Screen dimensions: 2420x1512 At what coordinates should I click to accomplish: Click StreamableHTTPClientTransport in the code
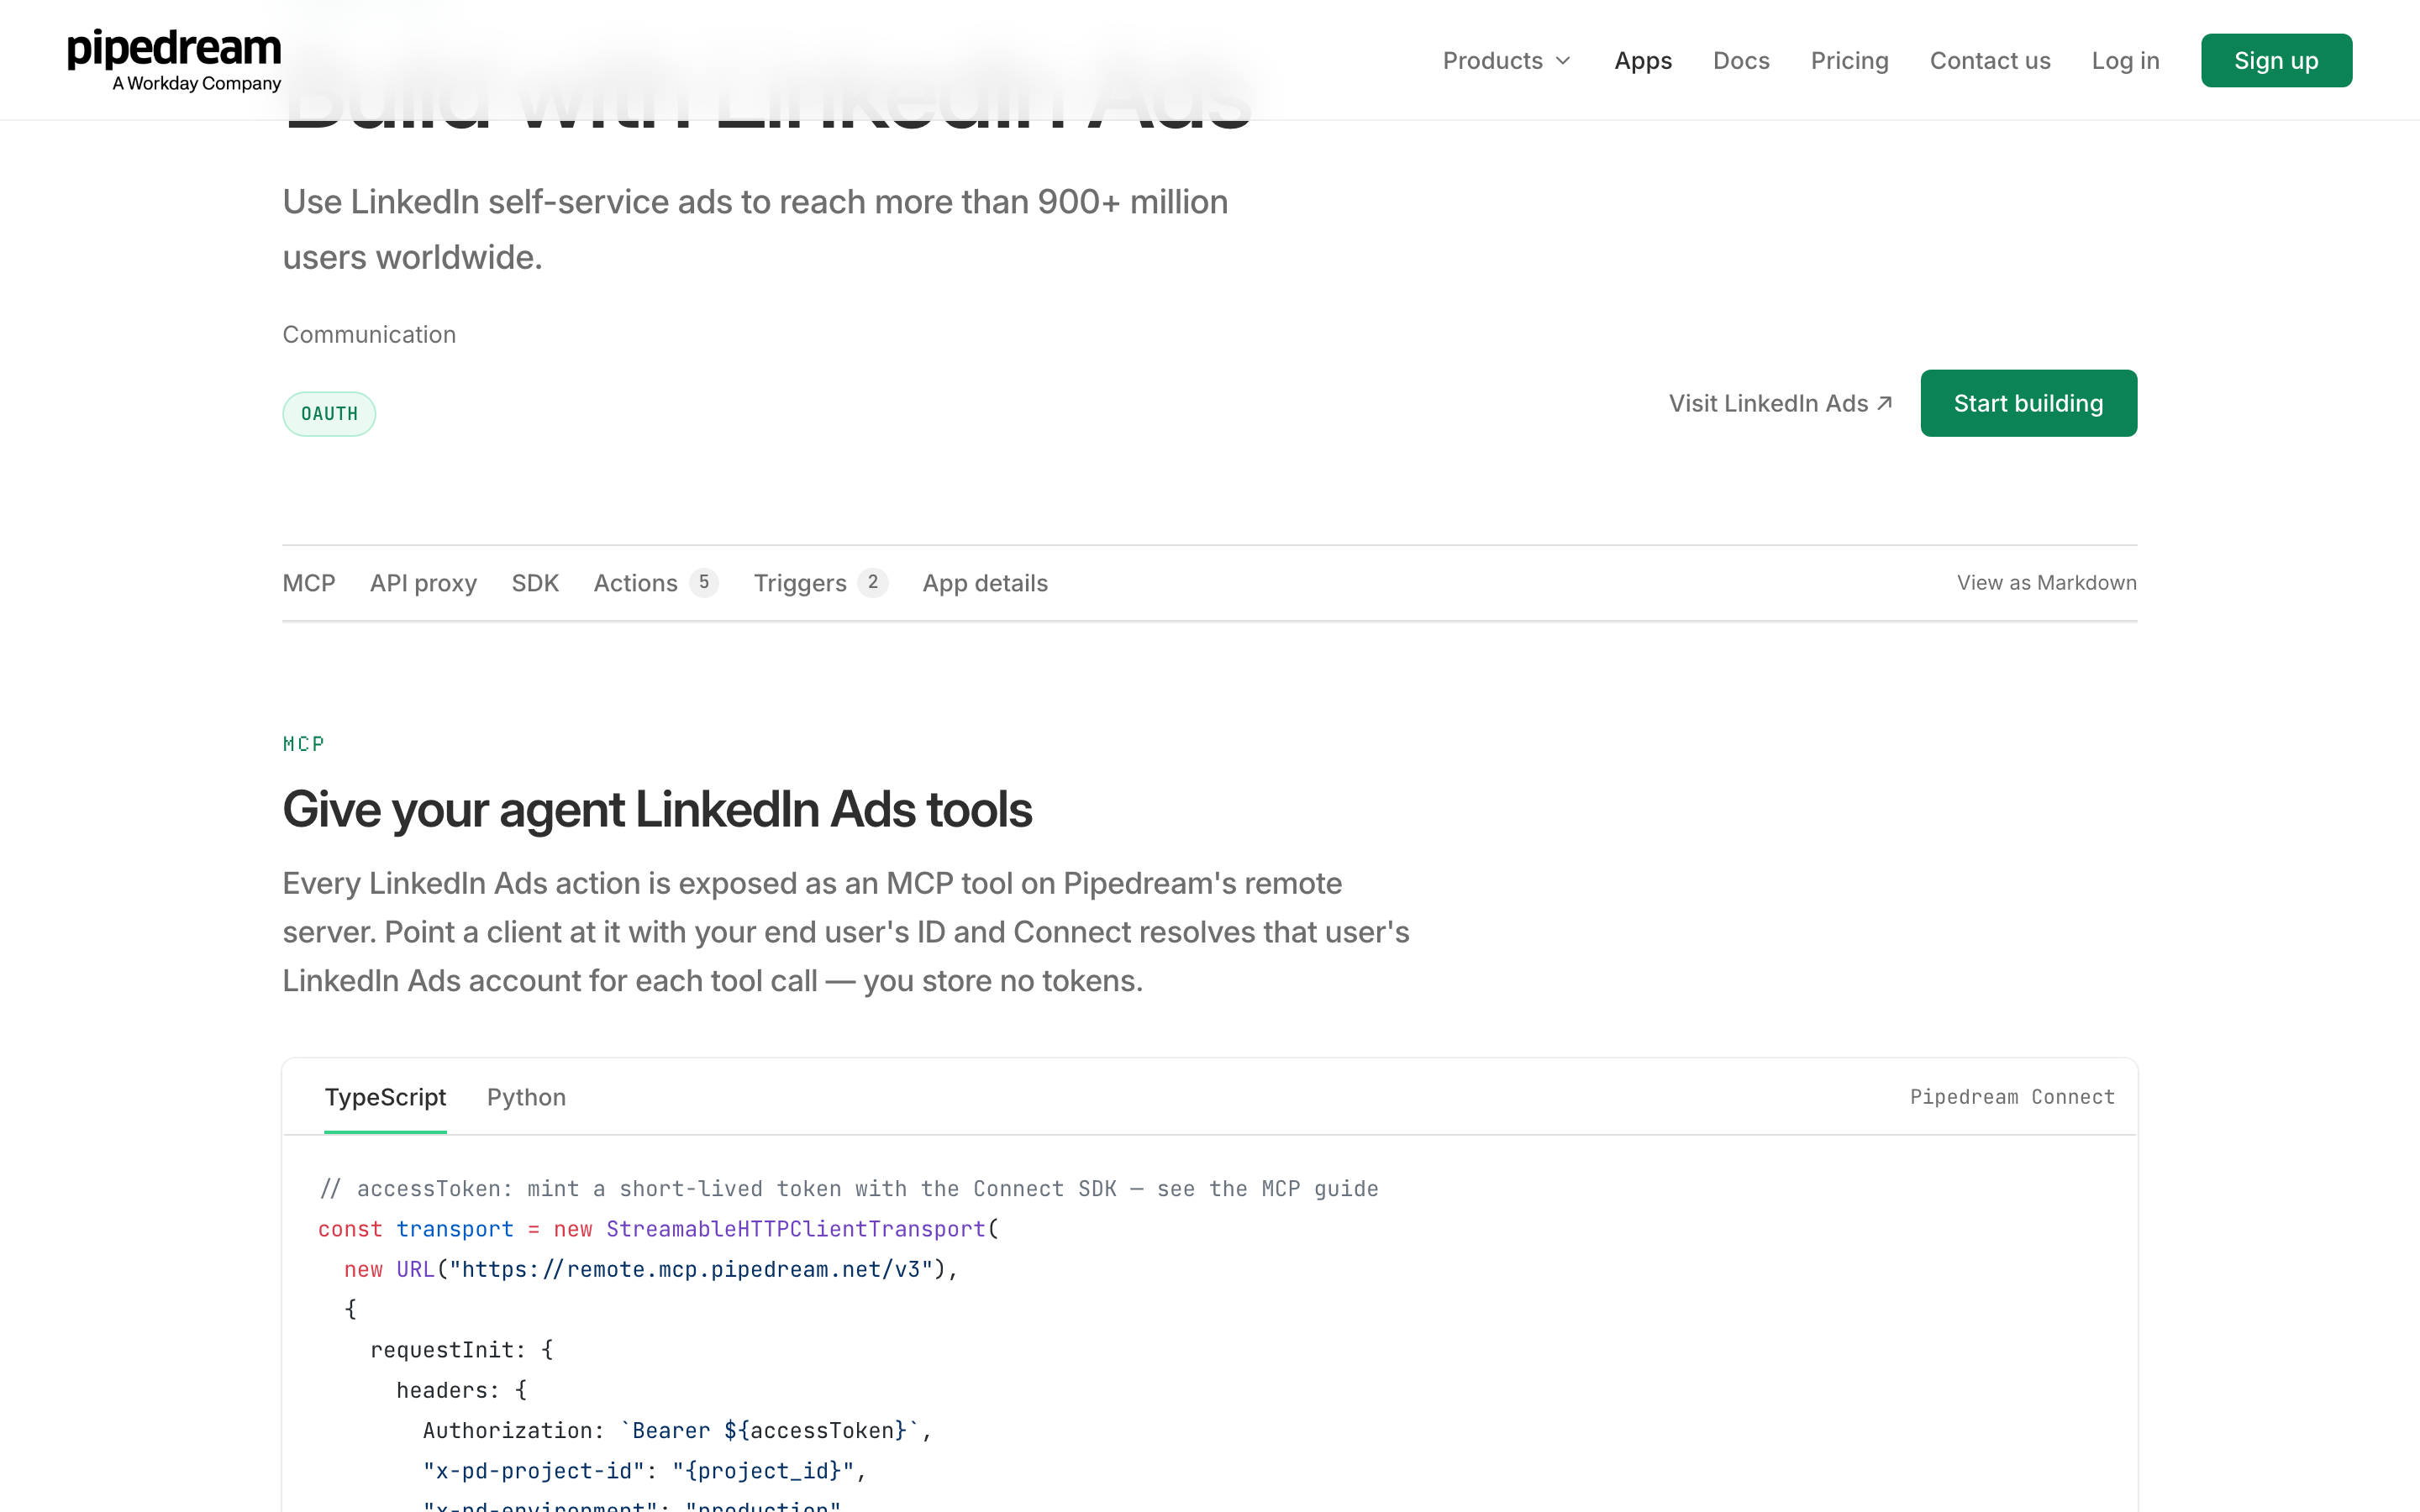coord(796,1229)
